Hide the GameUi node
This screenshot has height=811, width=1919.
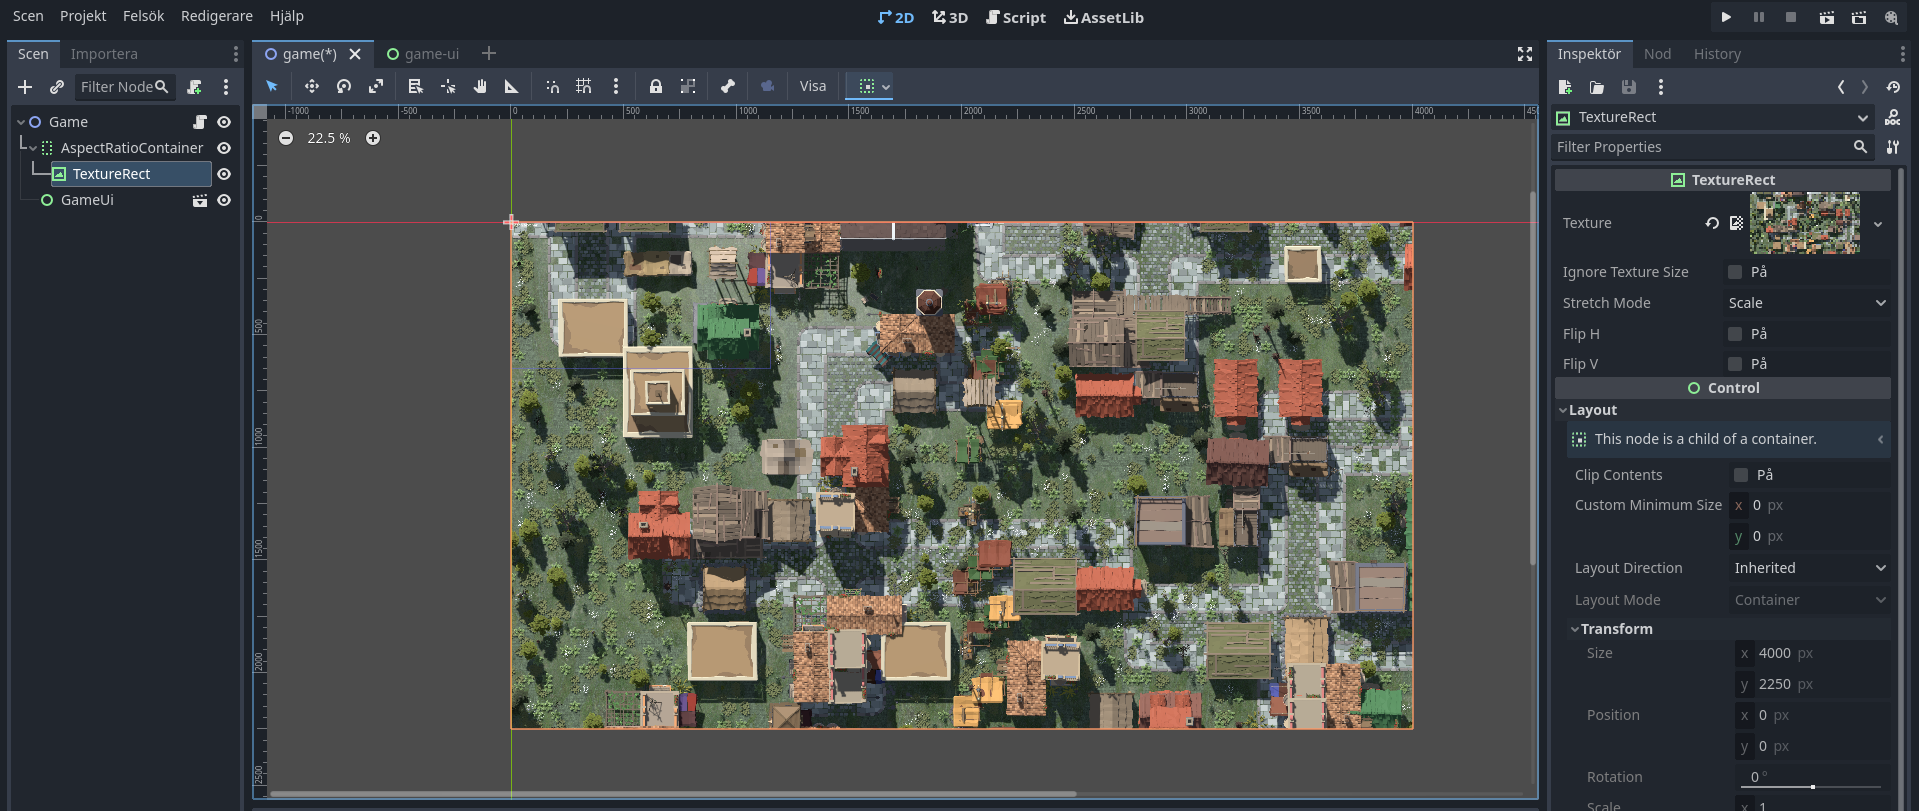click(x=224, y=200)
